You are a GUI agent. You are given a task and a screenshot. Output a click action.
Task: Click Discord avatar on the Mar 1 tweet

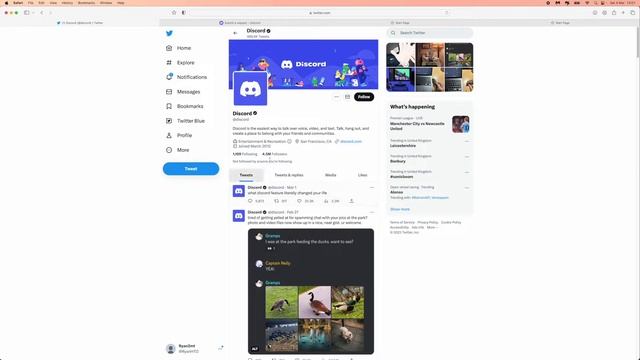pos(239,191)
